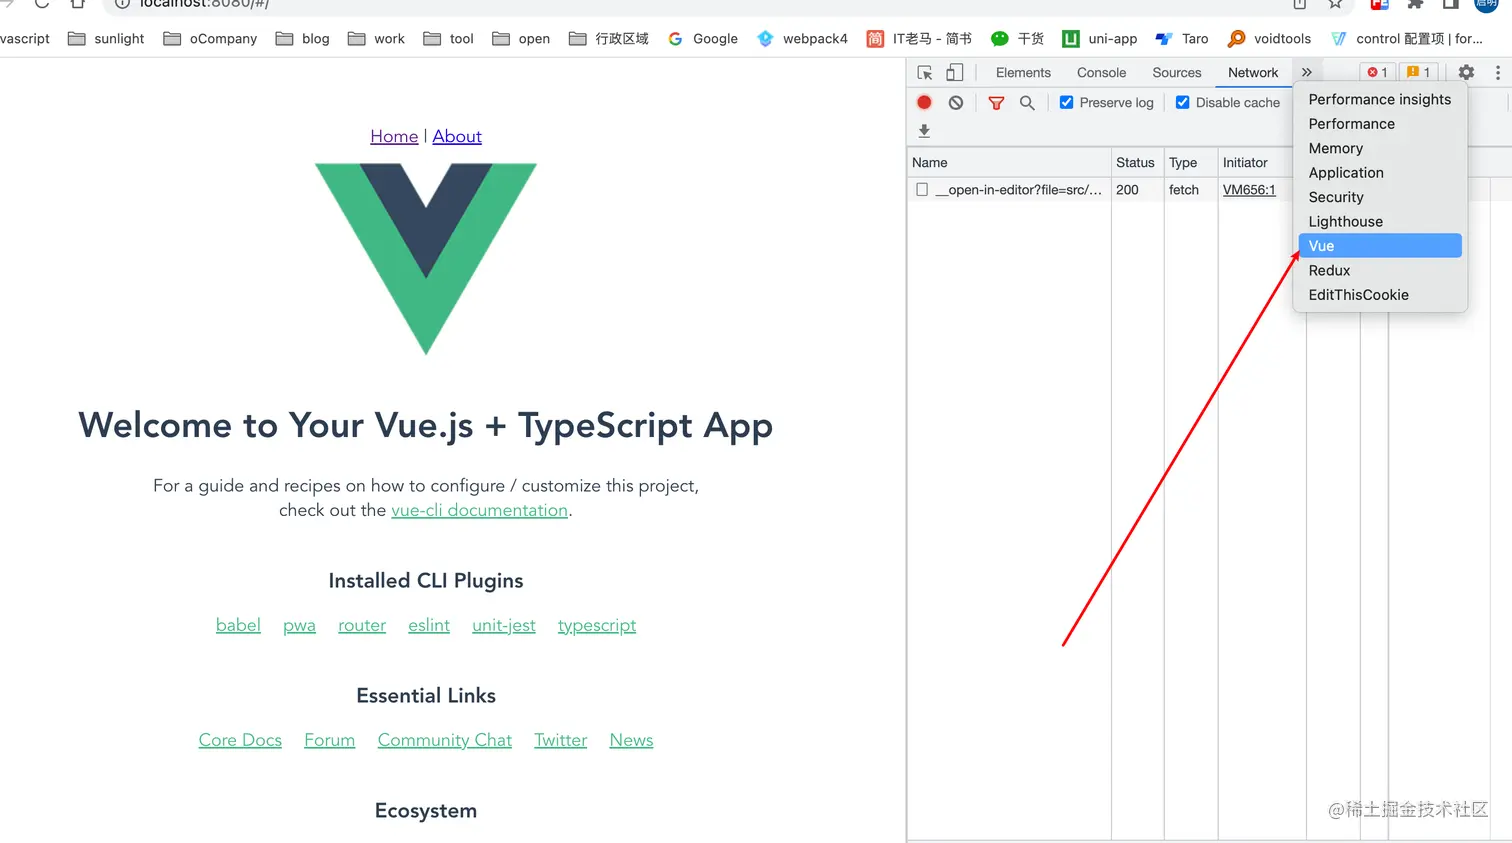Open DevTools settings gear
This screenshot has height=843, width=1512.
[1466, 72]
